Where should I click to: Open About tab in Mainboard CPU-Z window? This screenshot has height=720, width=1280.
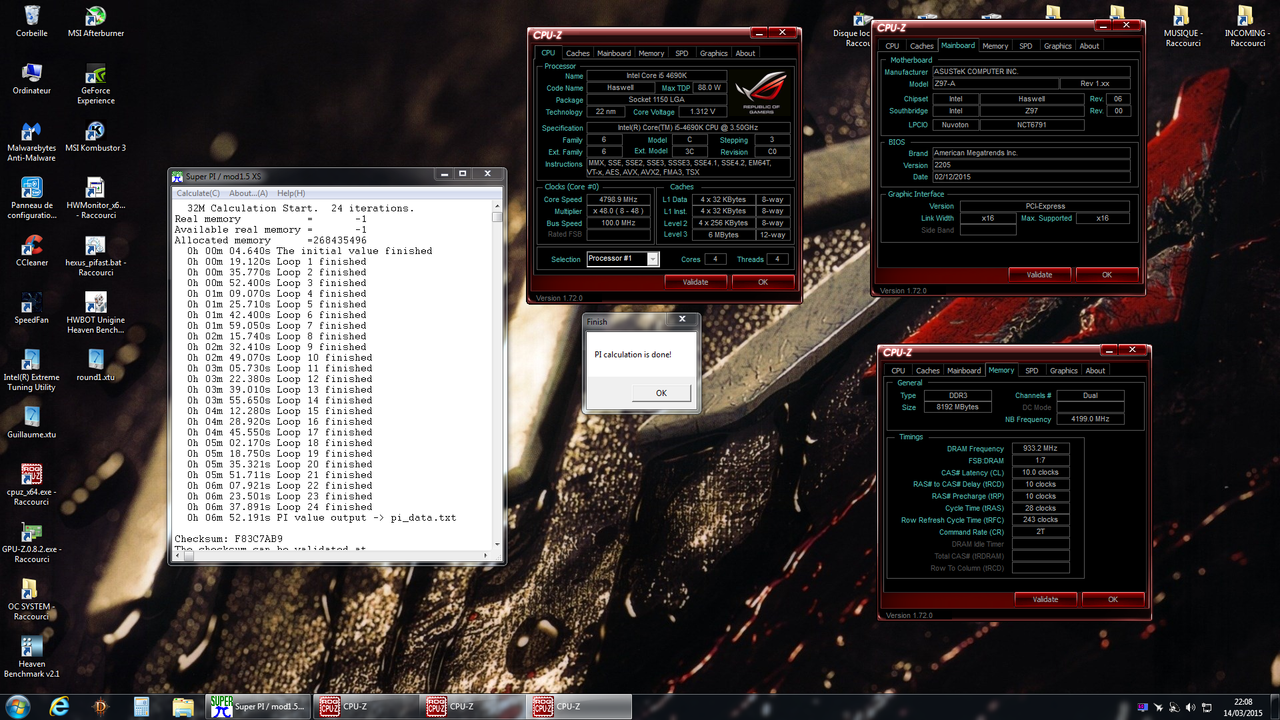pyautogui.click(x=1089, y=46)
